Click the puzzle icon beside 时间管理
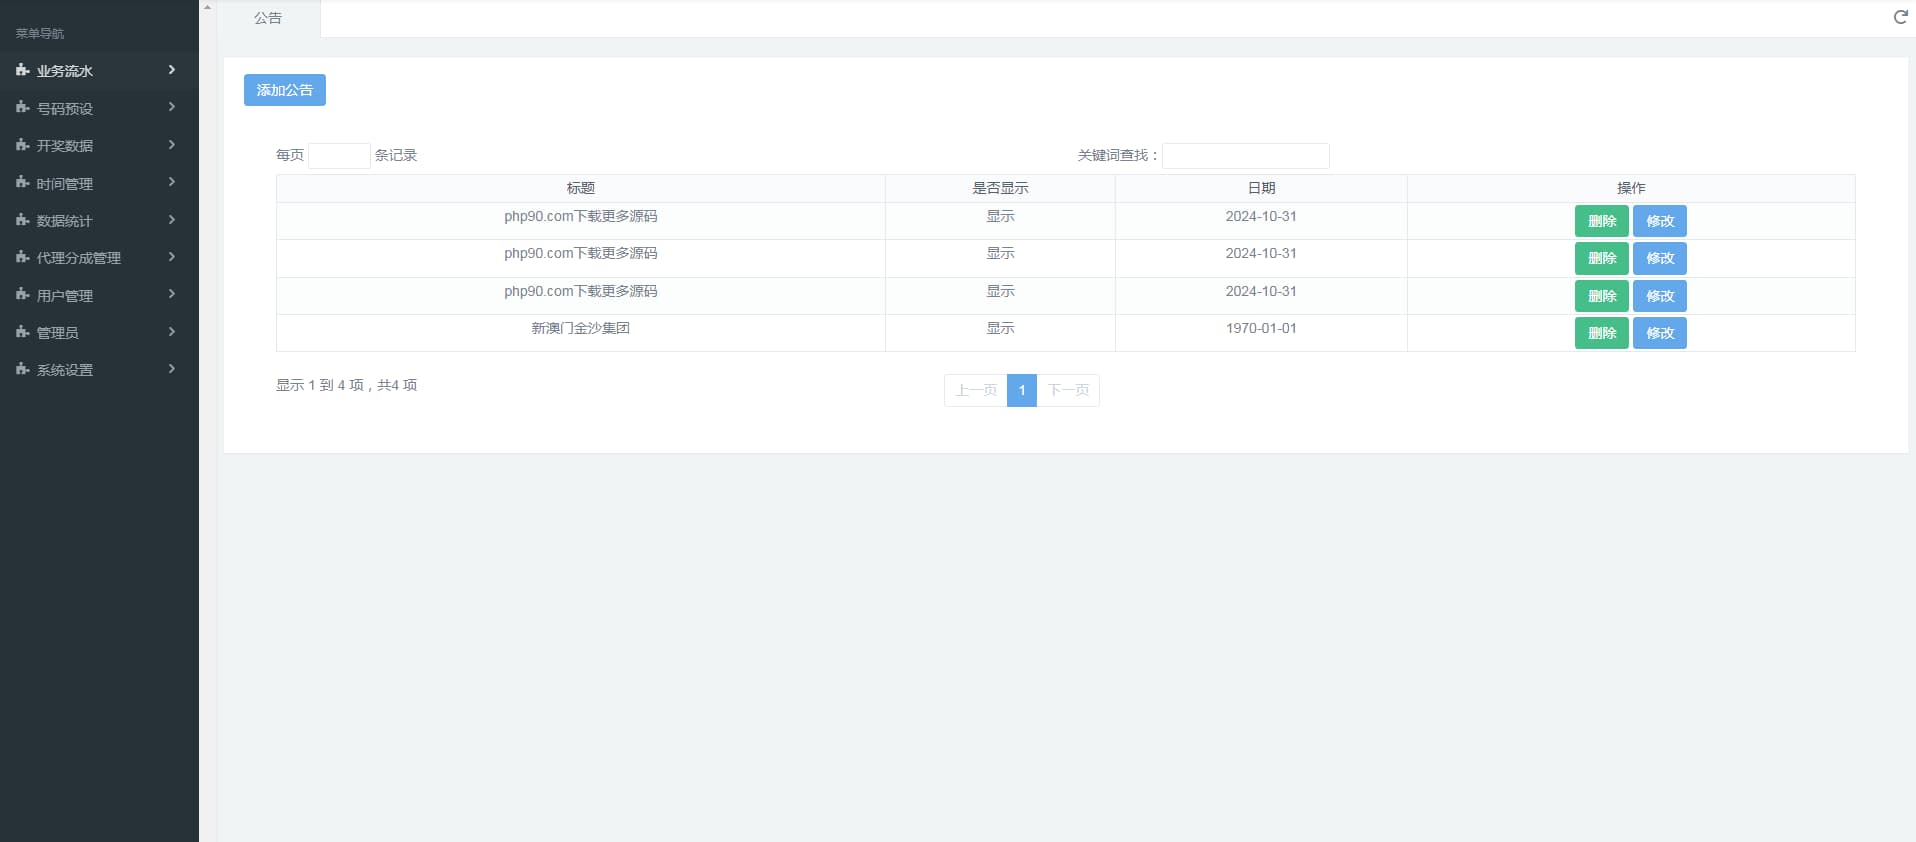Viewport: 1916px width, 842px height. point(22,183)
